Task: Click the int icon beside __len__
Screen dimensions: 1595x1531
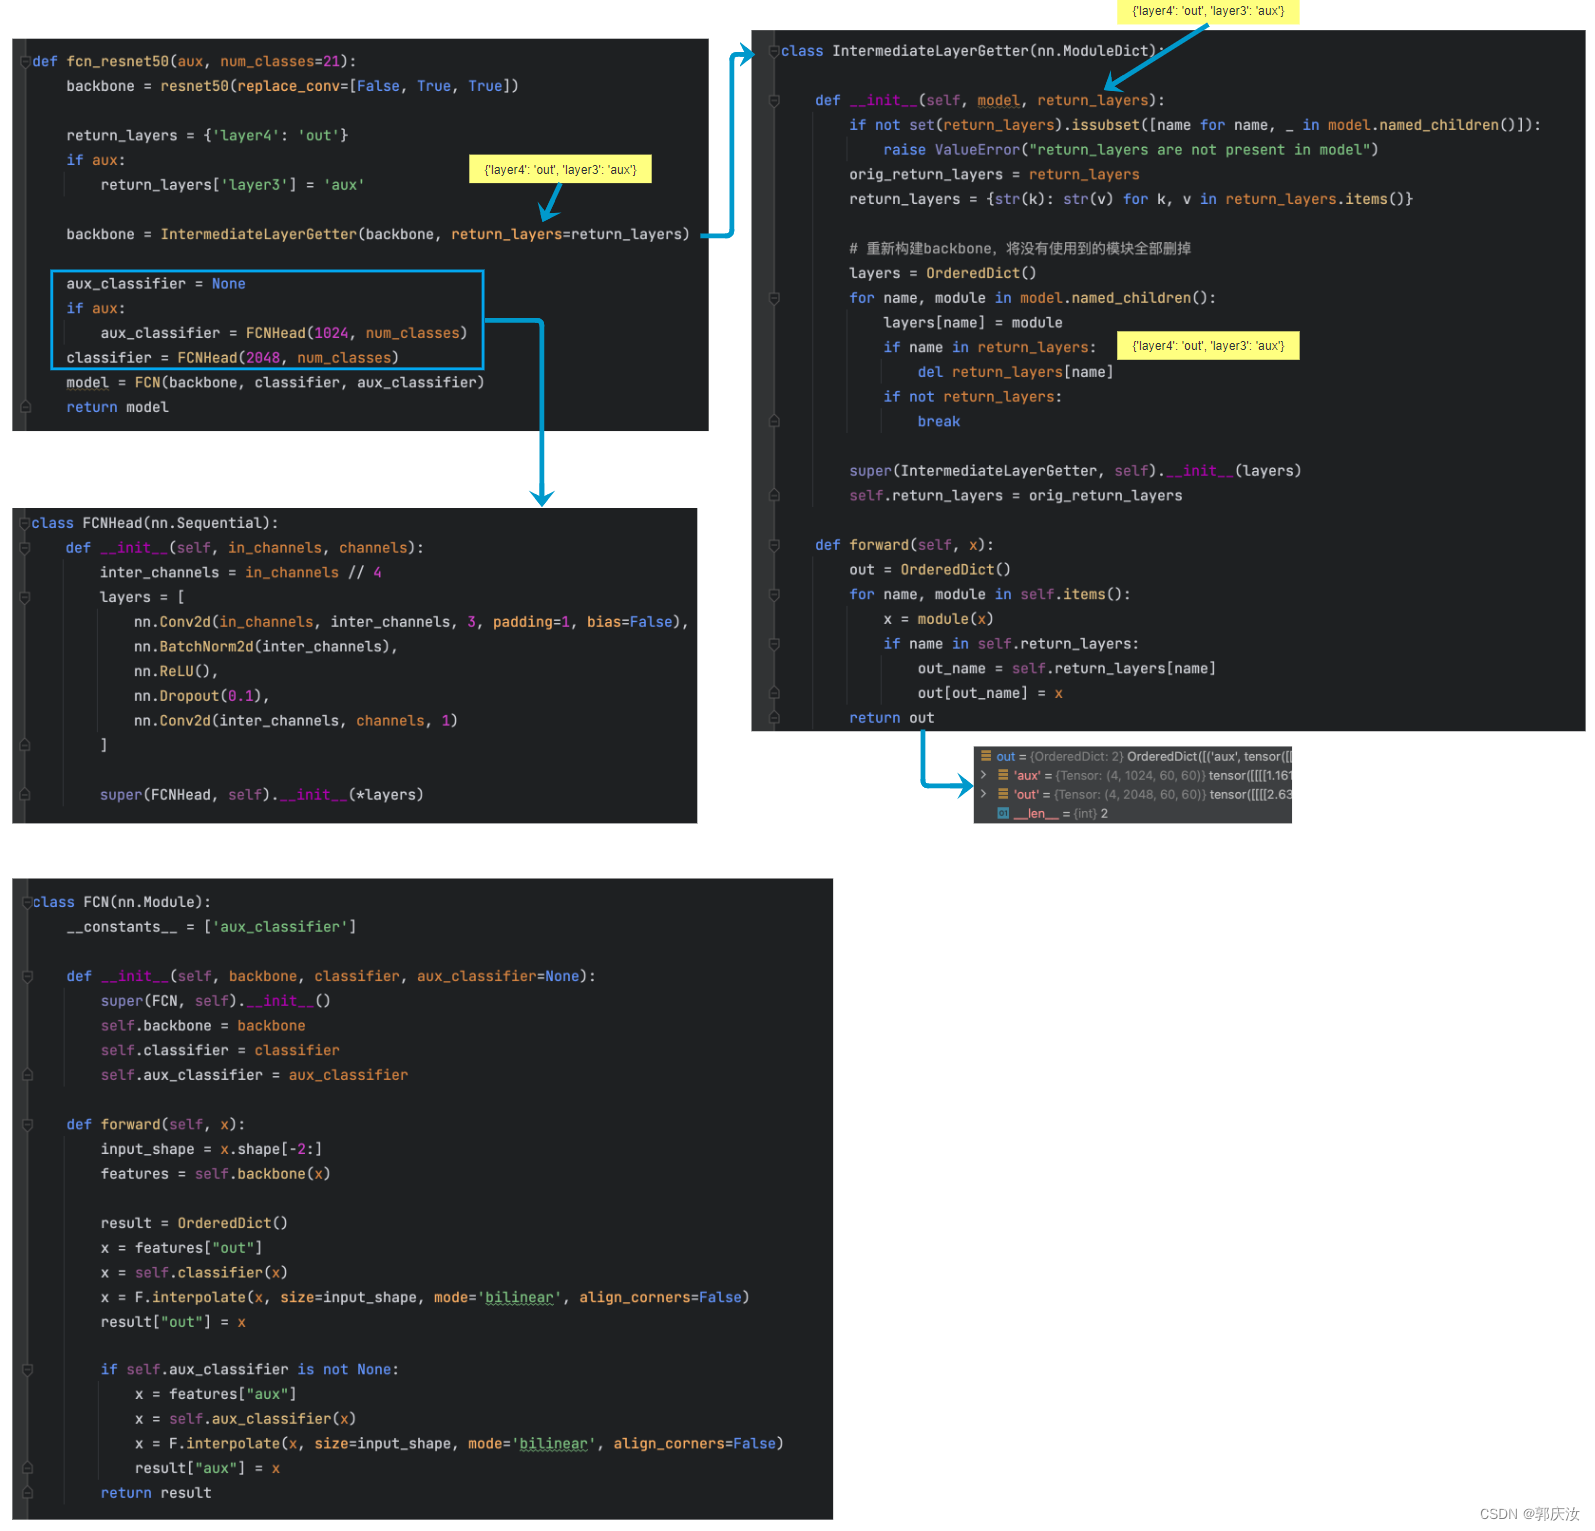Action: tap(1003, 813)
